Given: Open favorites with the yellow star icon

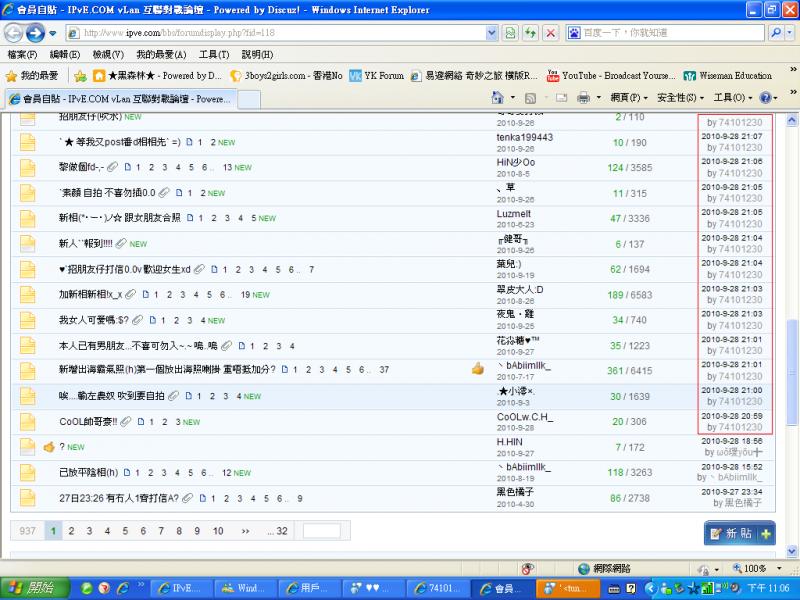Looking at the screenshot, I should tap(12, 75).
